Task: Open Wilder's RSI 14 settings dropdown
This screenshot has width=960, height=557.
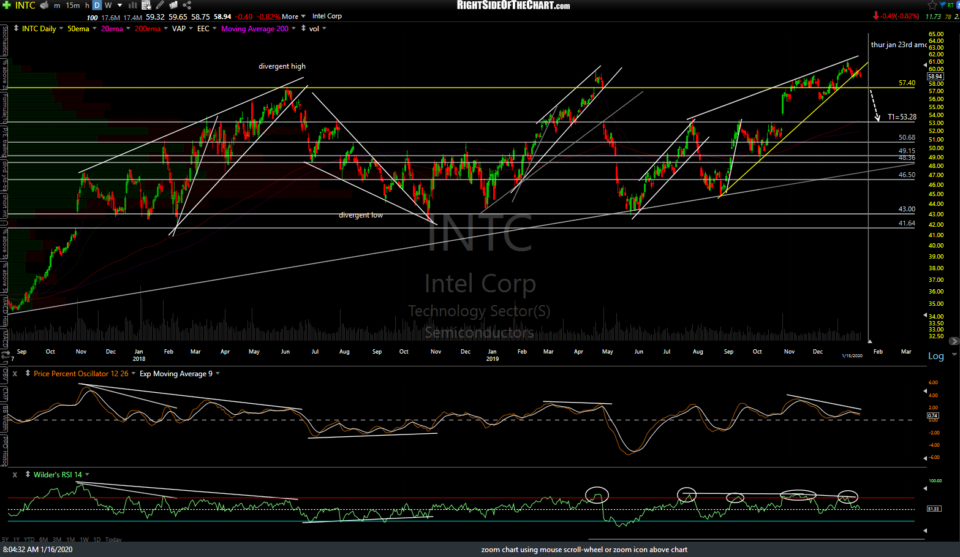Action: 87,474
